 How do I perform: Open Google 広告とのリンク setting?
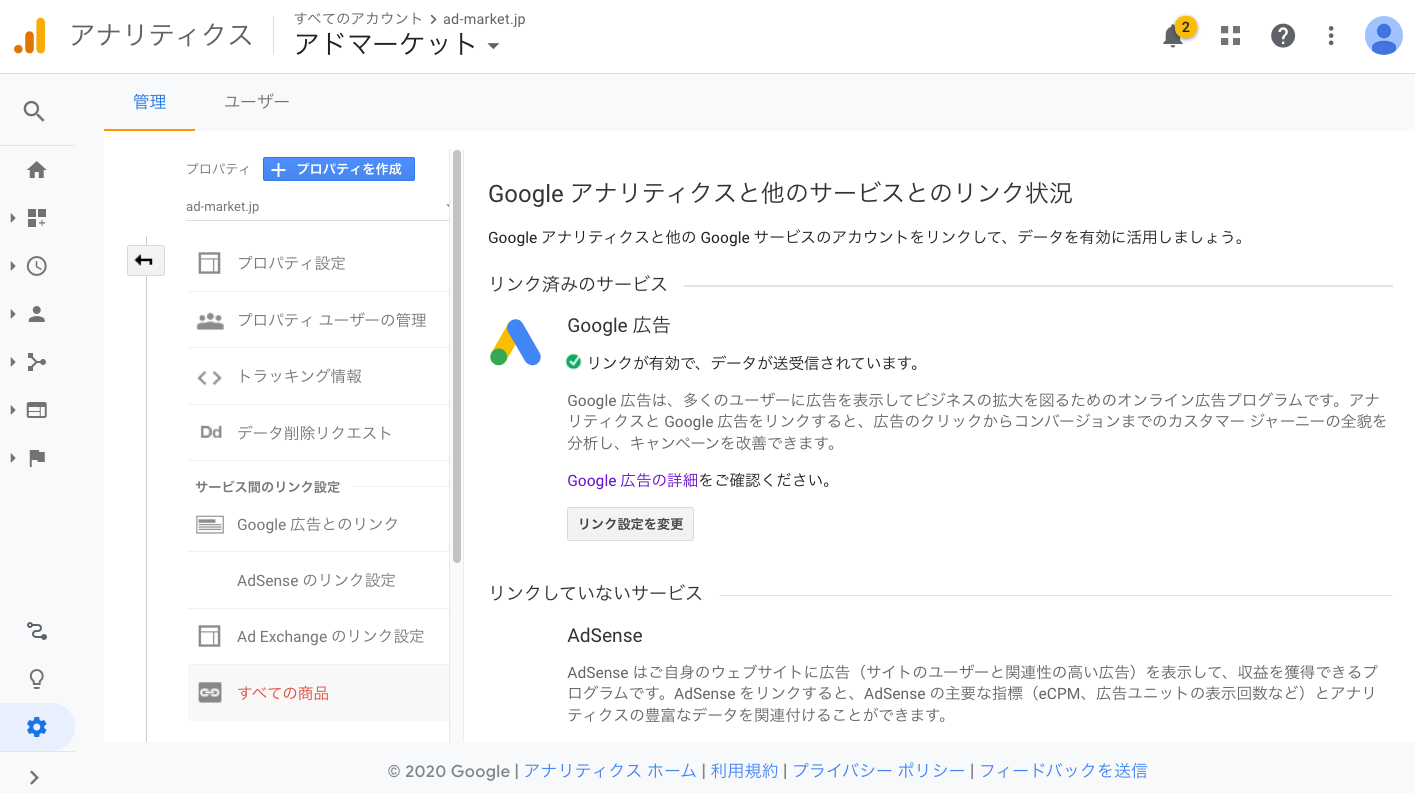point(318,524)
